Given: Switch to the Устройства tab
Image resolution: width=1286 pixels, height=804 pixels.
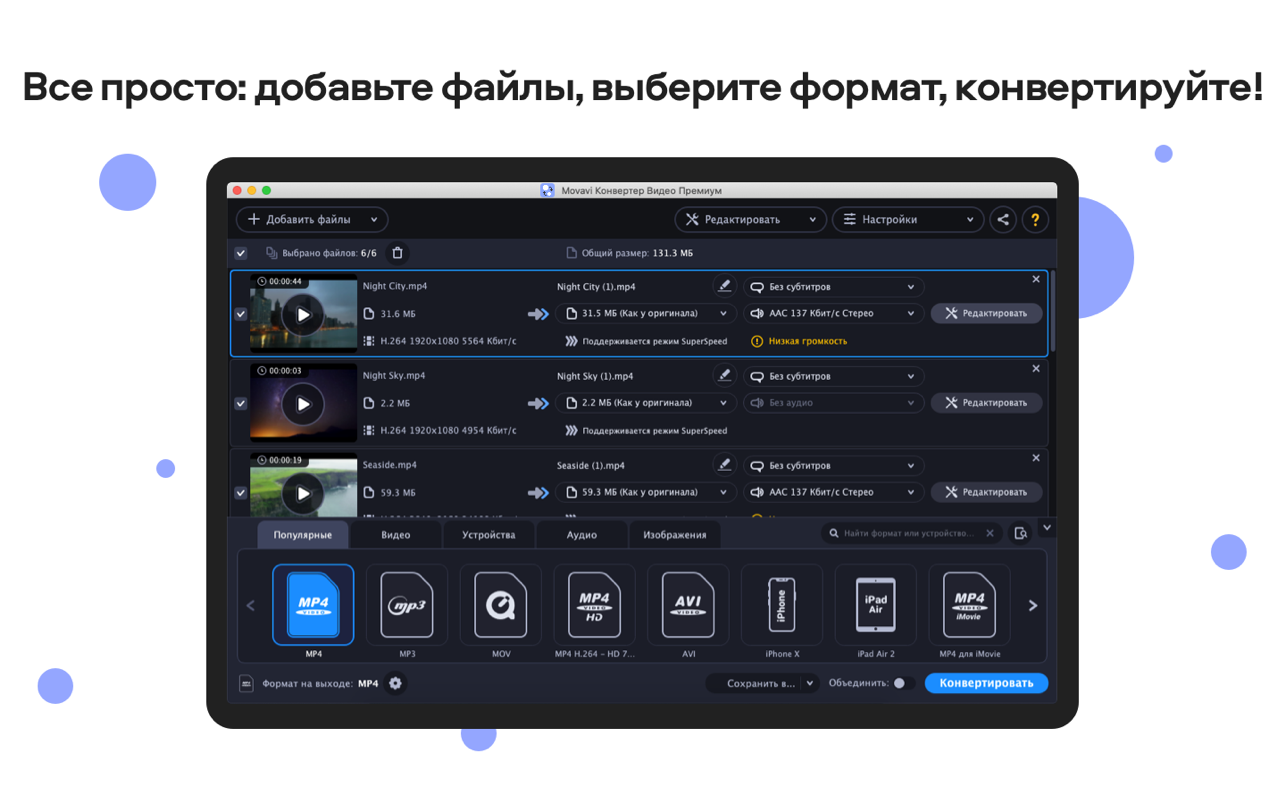Looking at the screenshot, I should (488, 535).
